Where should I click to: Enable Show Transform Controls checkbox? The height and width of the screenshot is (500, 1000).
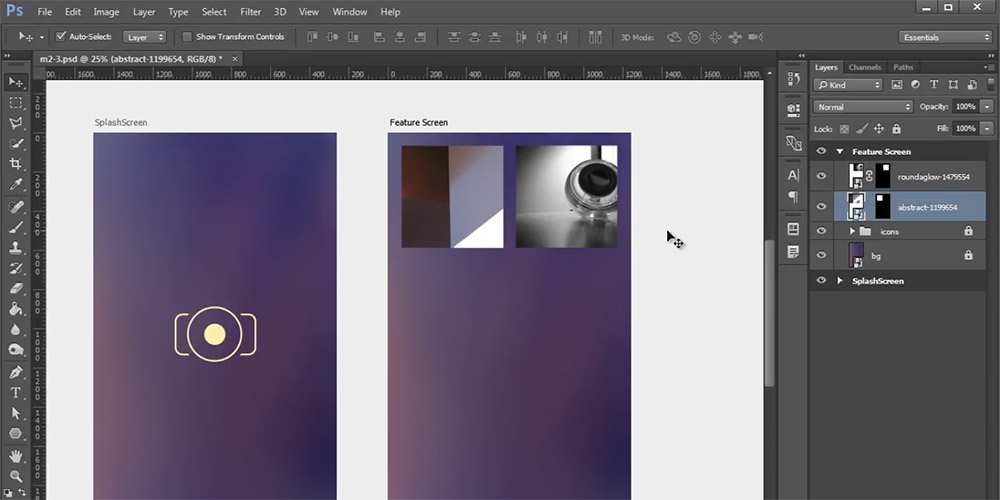point(187,37)
